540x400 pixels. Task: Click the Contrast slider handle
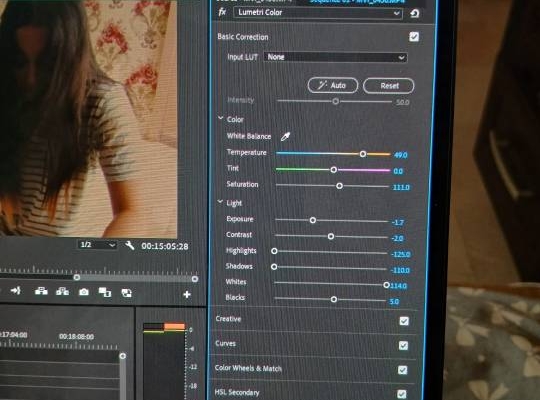click(x=331, y=236)
